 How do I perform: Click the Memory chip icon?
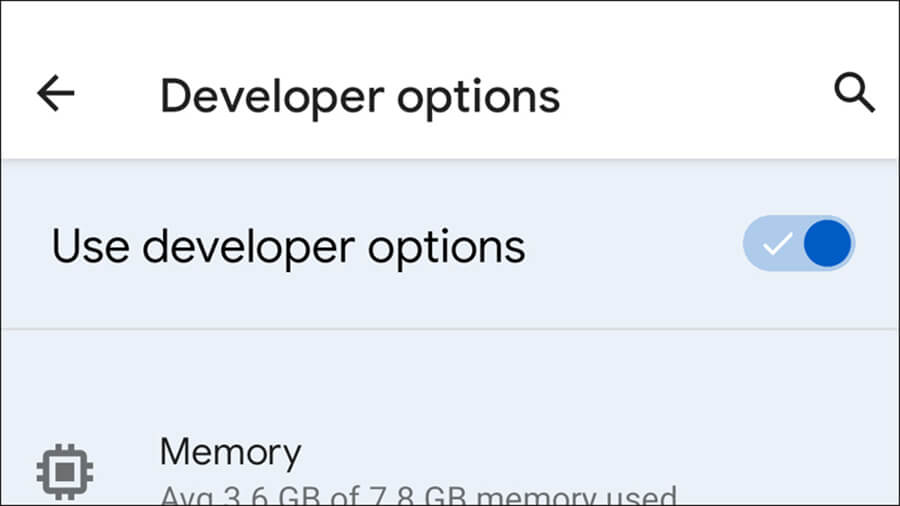point(65,468)
